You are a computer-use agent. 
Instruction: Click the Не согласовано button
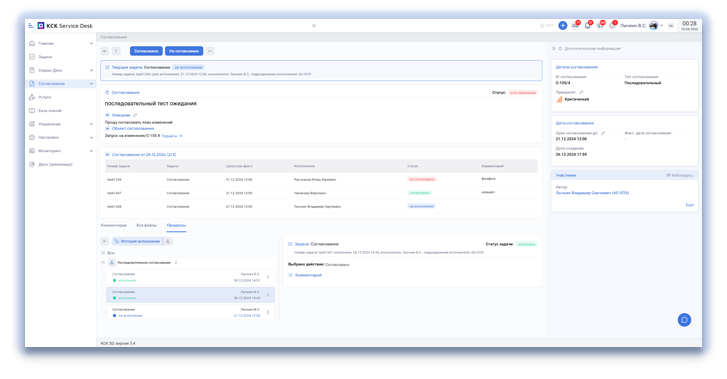(184, 51)
